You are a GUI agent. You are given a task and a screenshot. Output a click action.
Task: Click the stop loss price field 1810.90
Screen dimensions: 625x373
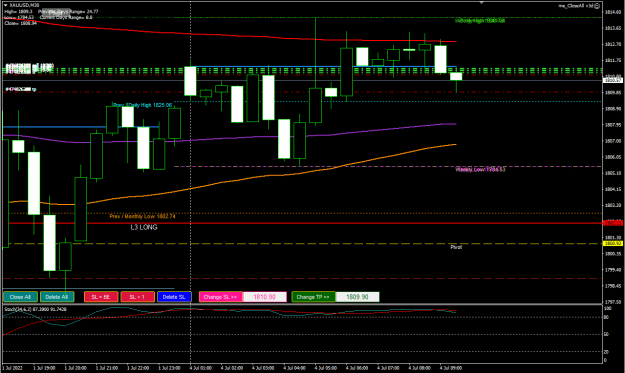tap(264, 297)
